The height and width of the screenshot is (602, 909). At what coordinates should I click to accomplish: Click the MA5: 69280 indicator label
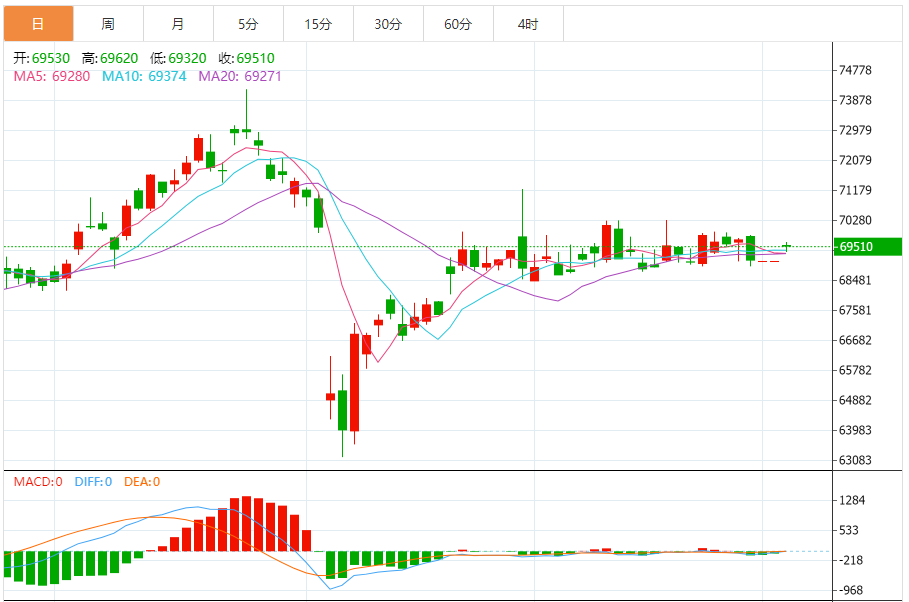click(x=52, y=76)
